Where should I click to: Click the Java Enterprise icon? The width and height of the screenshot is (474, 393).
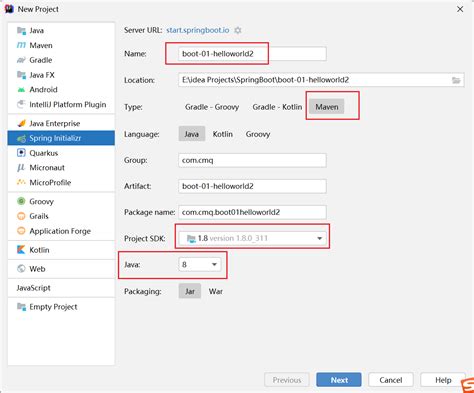tap(21, 123)
